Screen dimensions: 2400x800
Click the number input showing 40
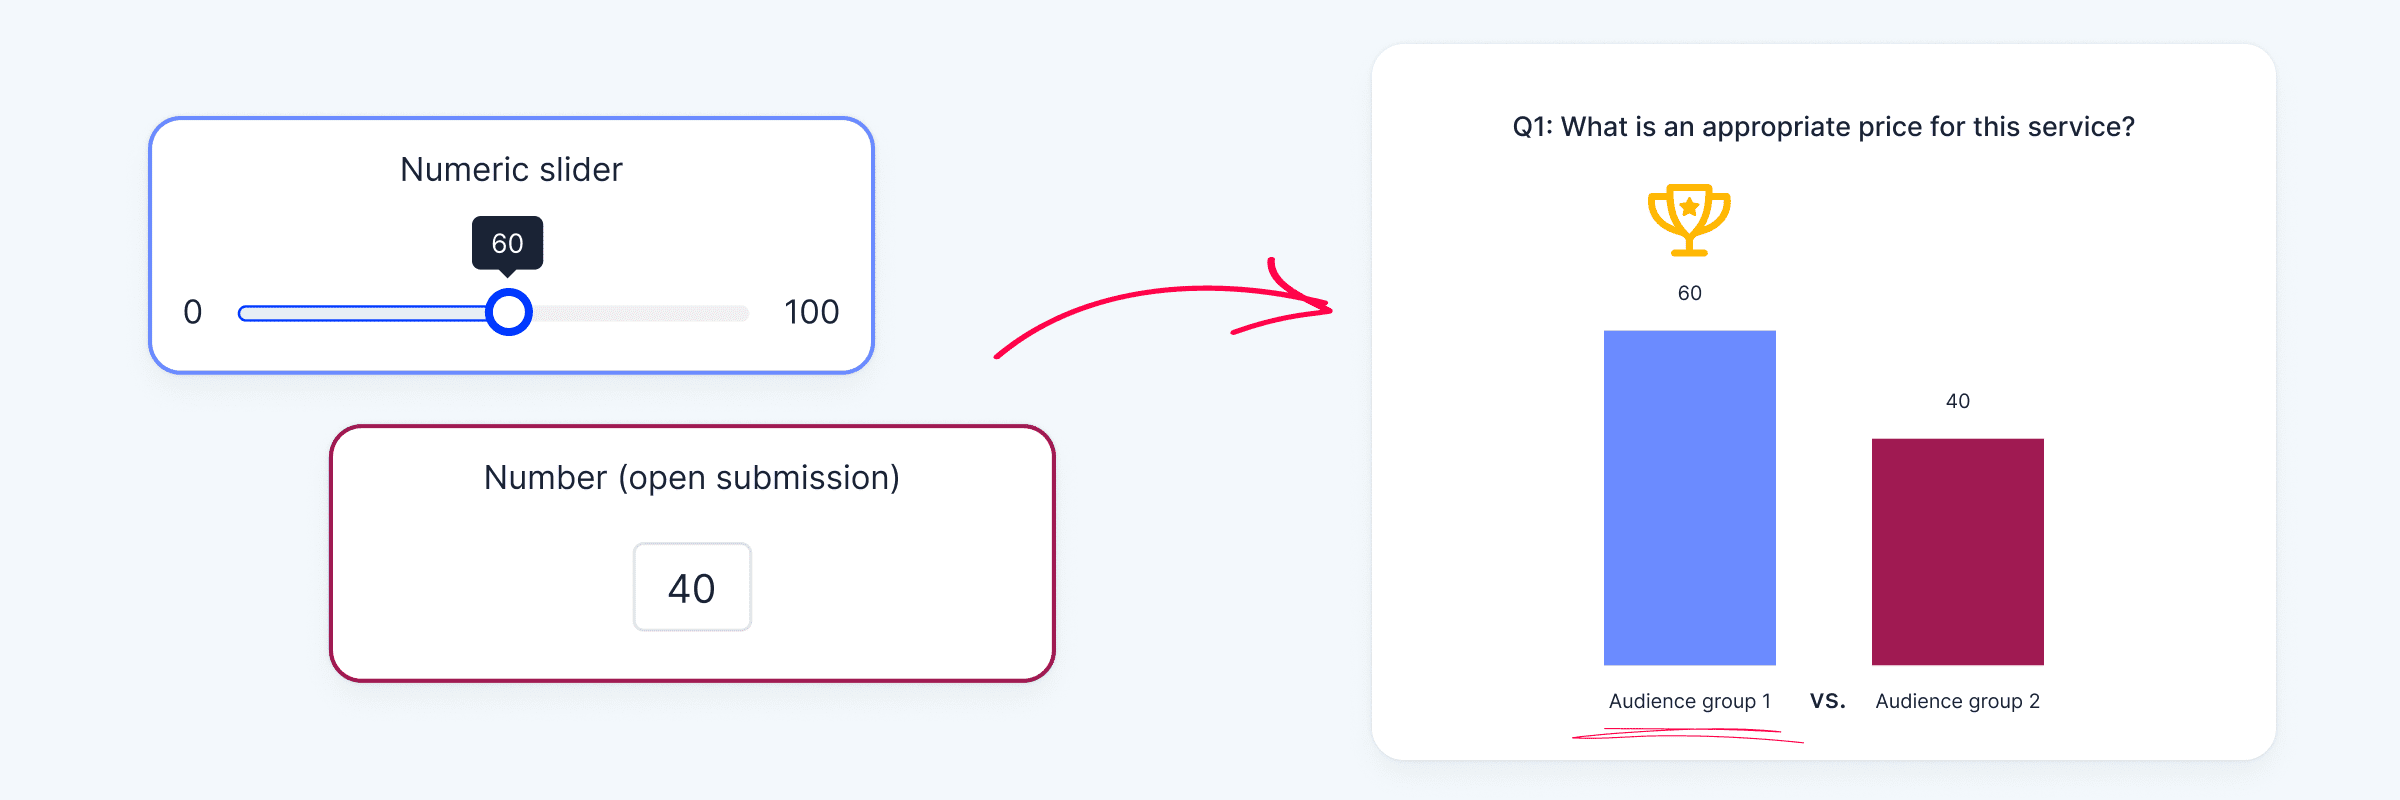(x=692, y=587)
